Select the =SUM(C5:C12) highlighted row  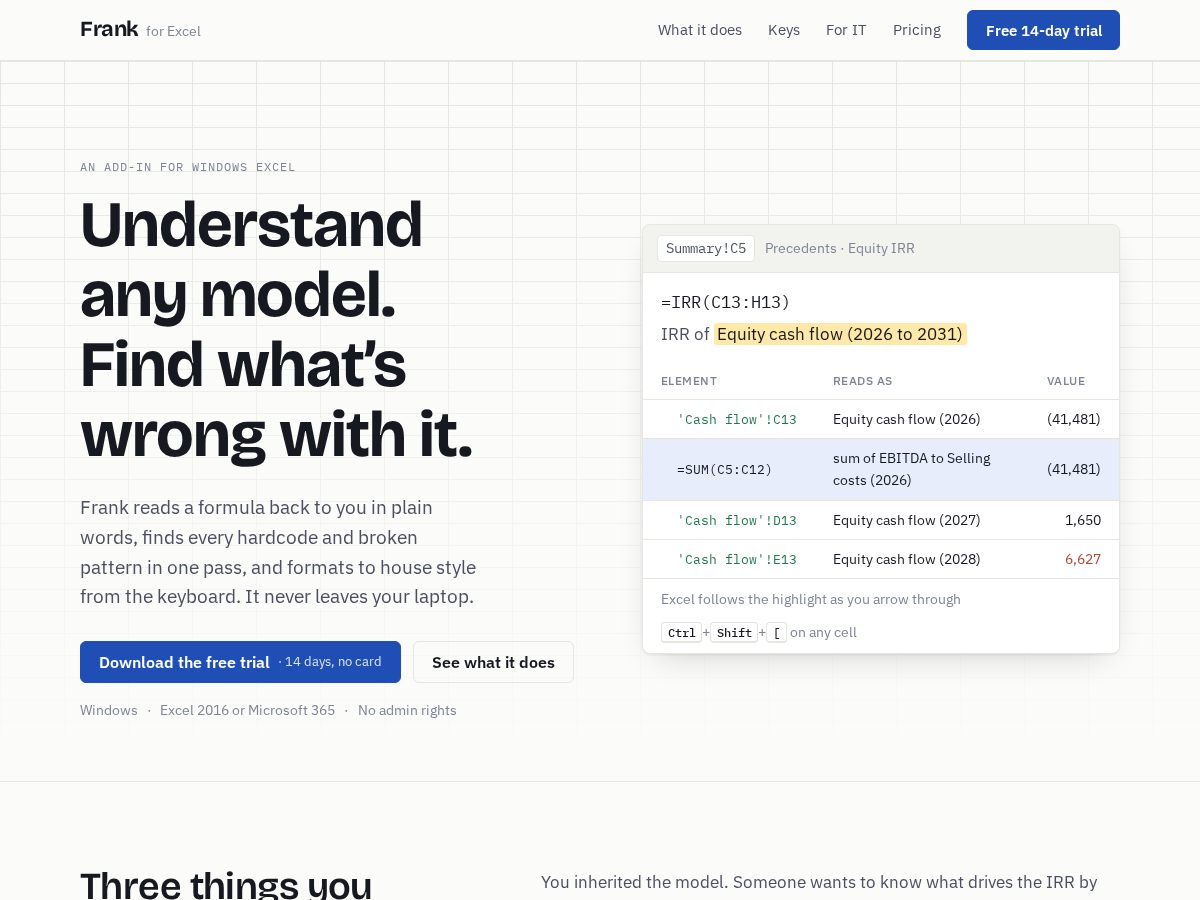tap(881, 469)
